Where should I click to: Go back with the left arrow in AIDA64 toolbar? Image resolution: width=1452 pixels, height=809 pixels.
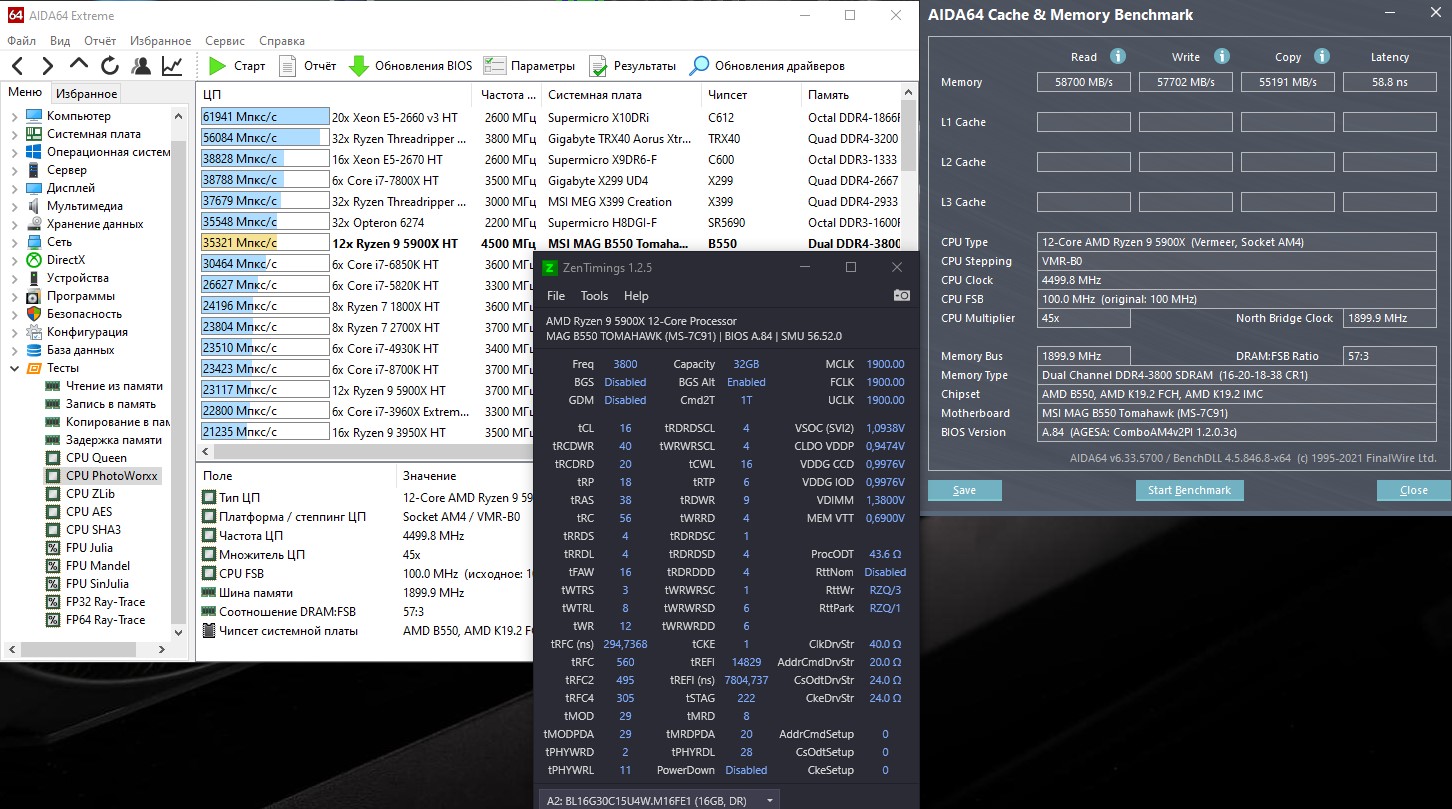(x=17, y=66)
